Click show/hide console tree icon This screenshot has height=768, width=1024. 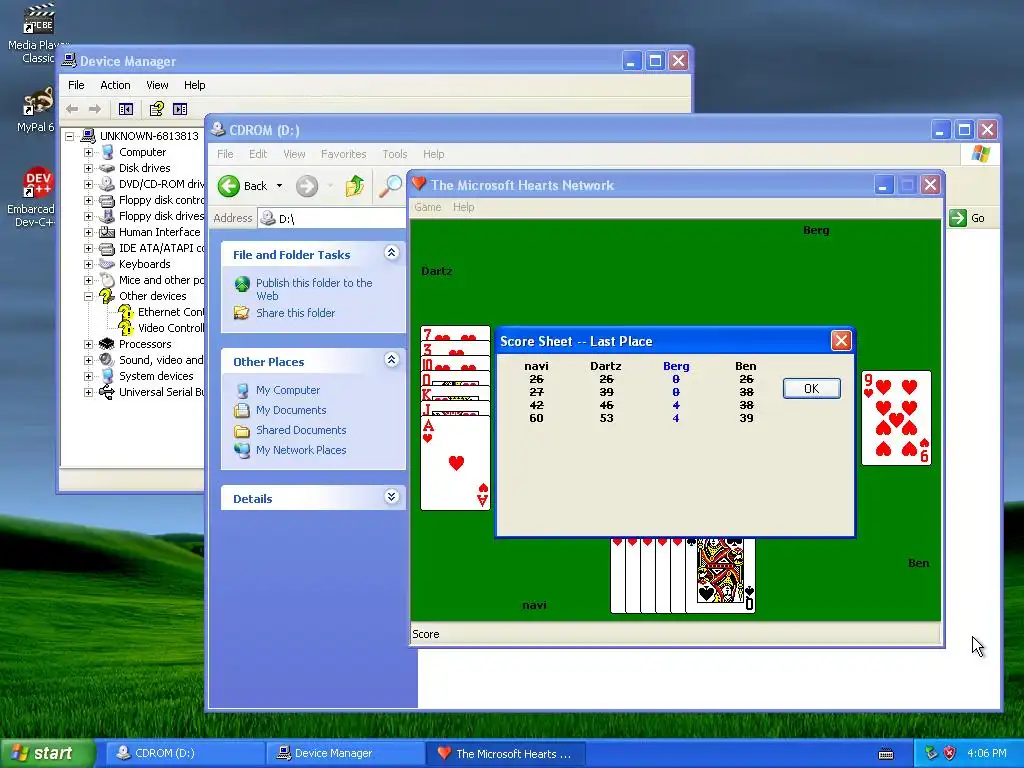click(125, 109)
